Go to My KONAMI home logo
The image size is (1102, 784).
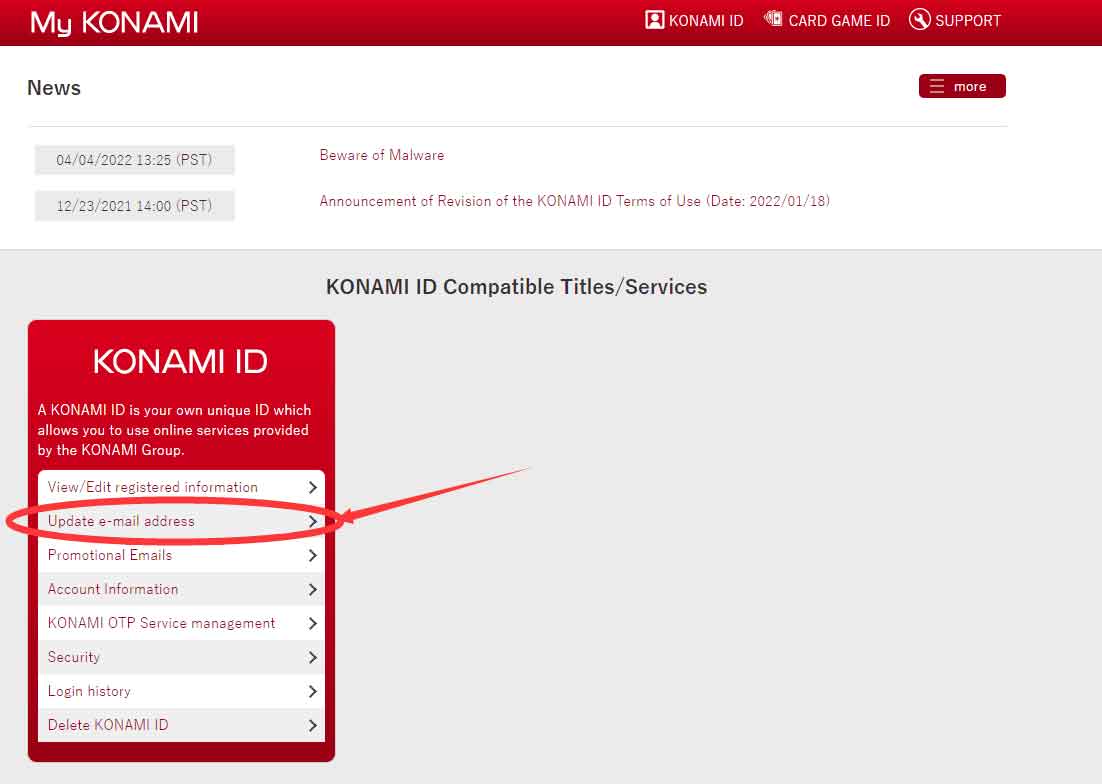[114, 23]
